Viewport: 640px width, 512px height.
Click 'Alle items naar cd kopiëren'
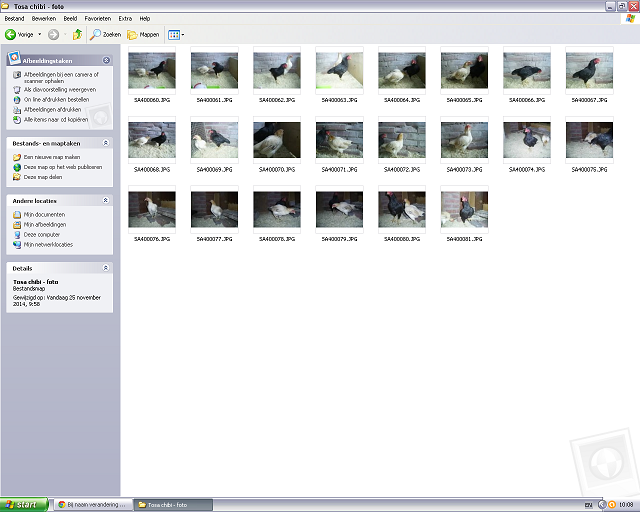[51, 120]
